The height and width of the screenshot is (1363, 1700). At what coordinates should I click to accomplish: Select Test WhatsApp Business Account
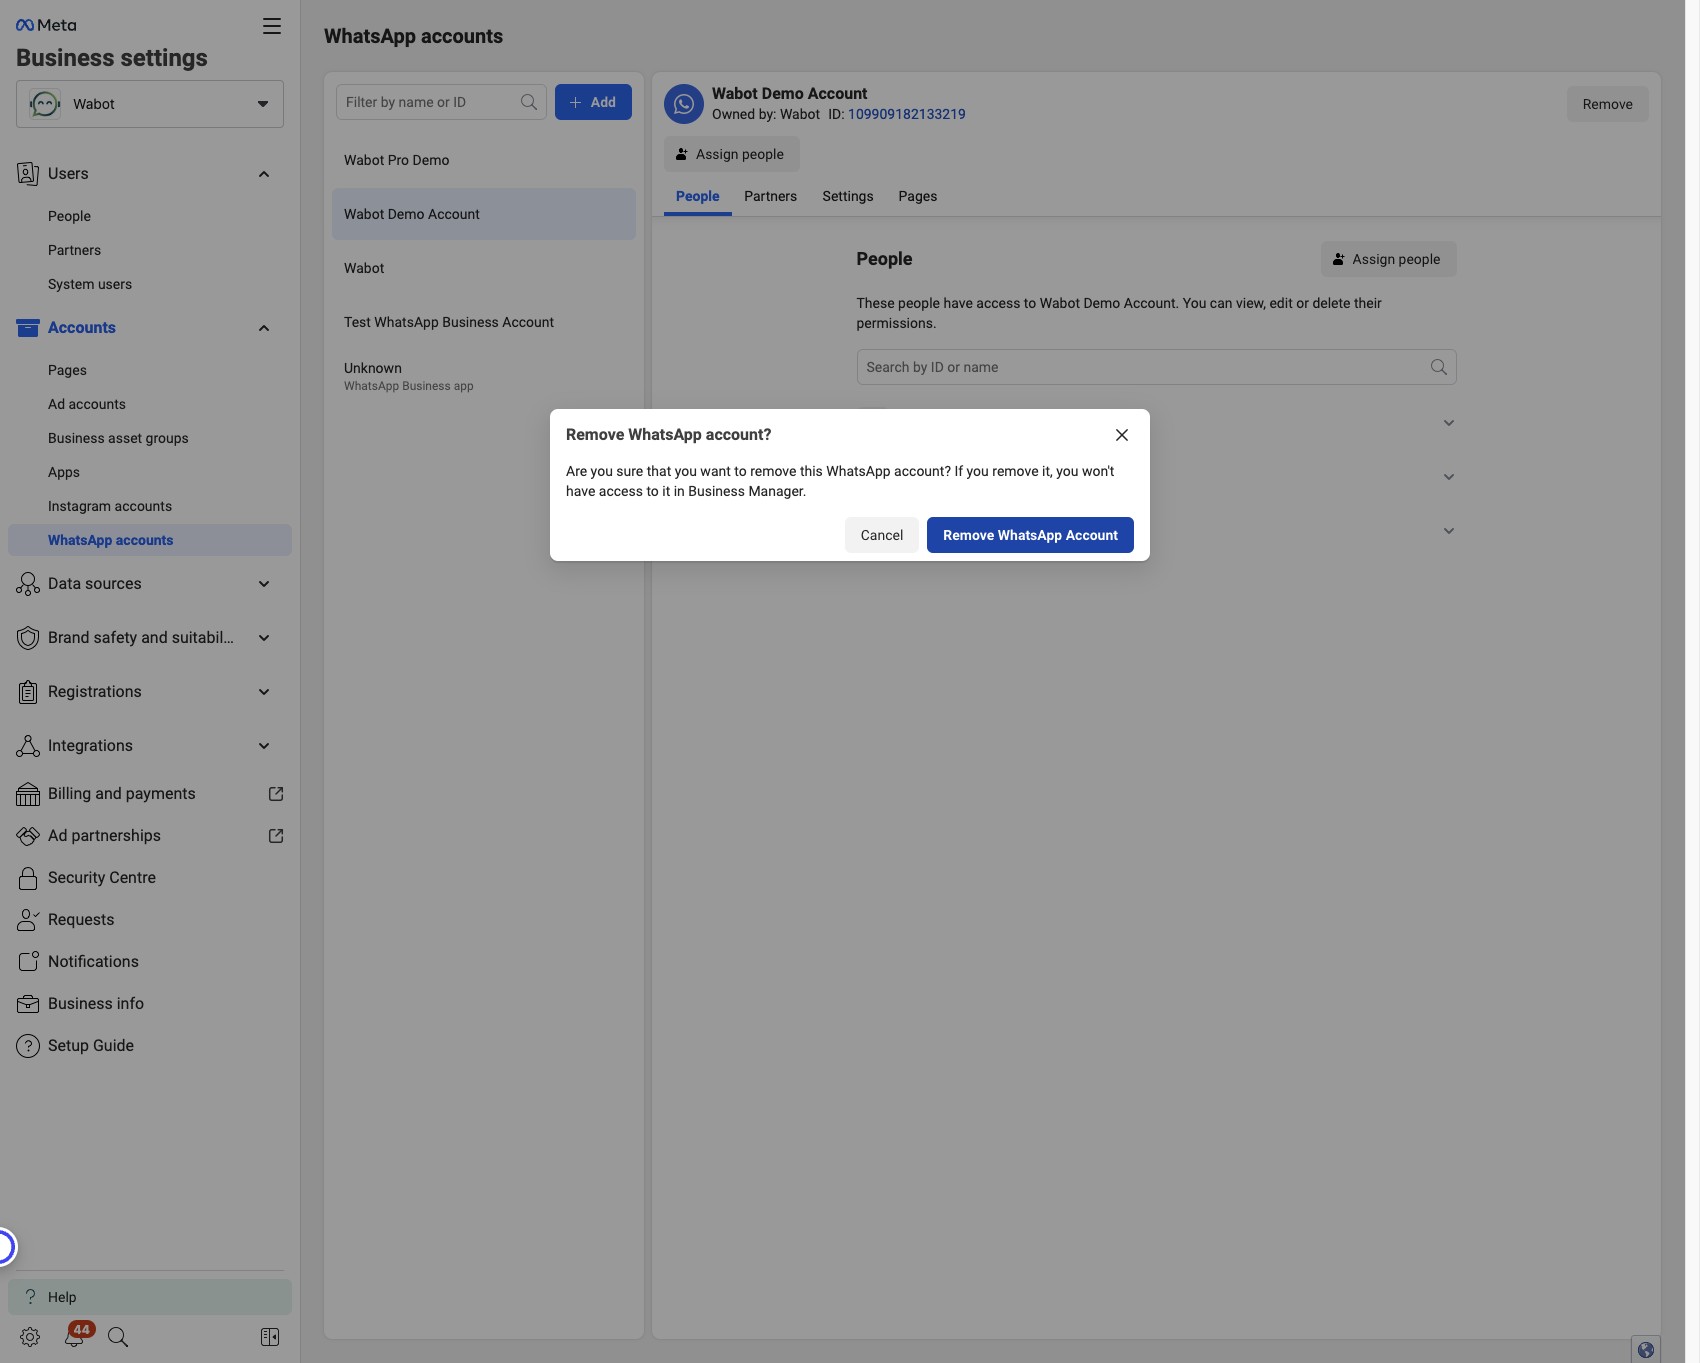[484, 322]
